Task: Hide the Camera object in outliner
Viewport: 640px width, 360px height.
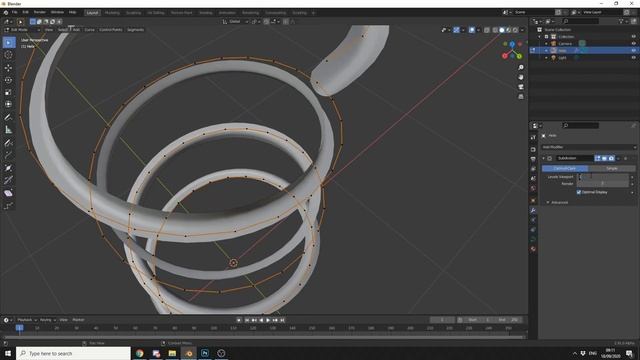Action: (633, 43)
